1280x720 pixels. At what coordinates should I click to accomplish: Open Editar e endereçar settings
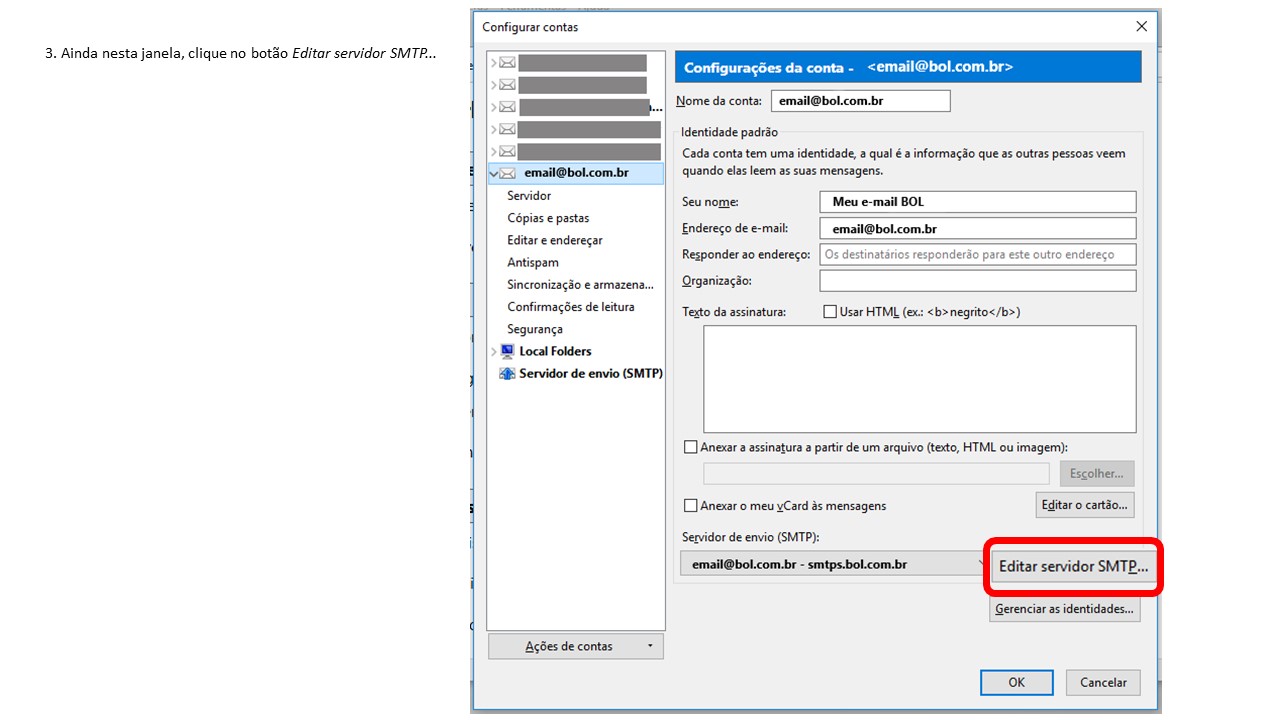coord(555,240)
